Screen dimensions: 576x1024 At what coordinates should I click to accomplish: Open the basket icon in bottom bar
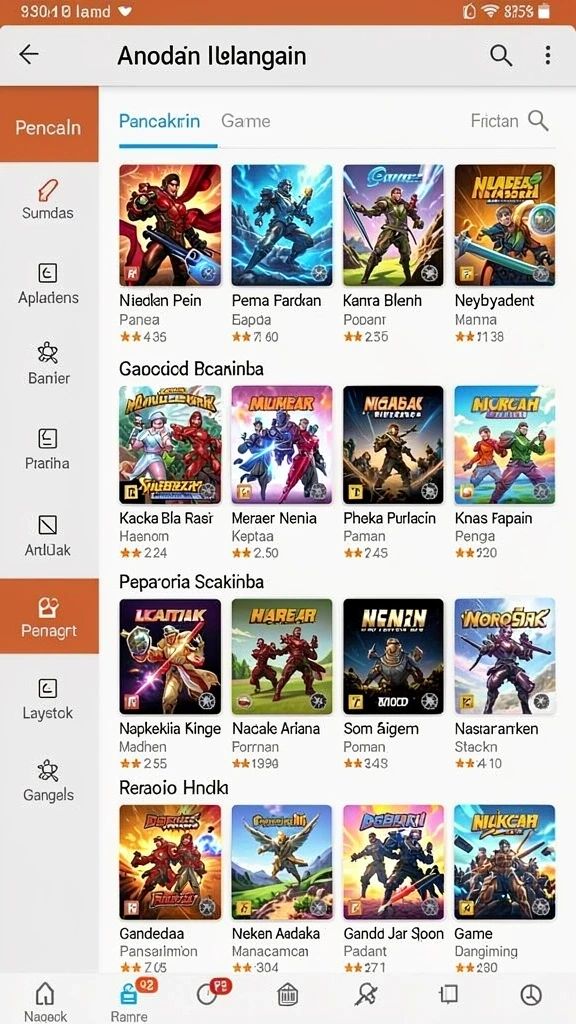[287, 995]
